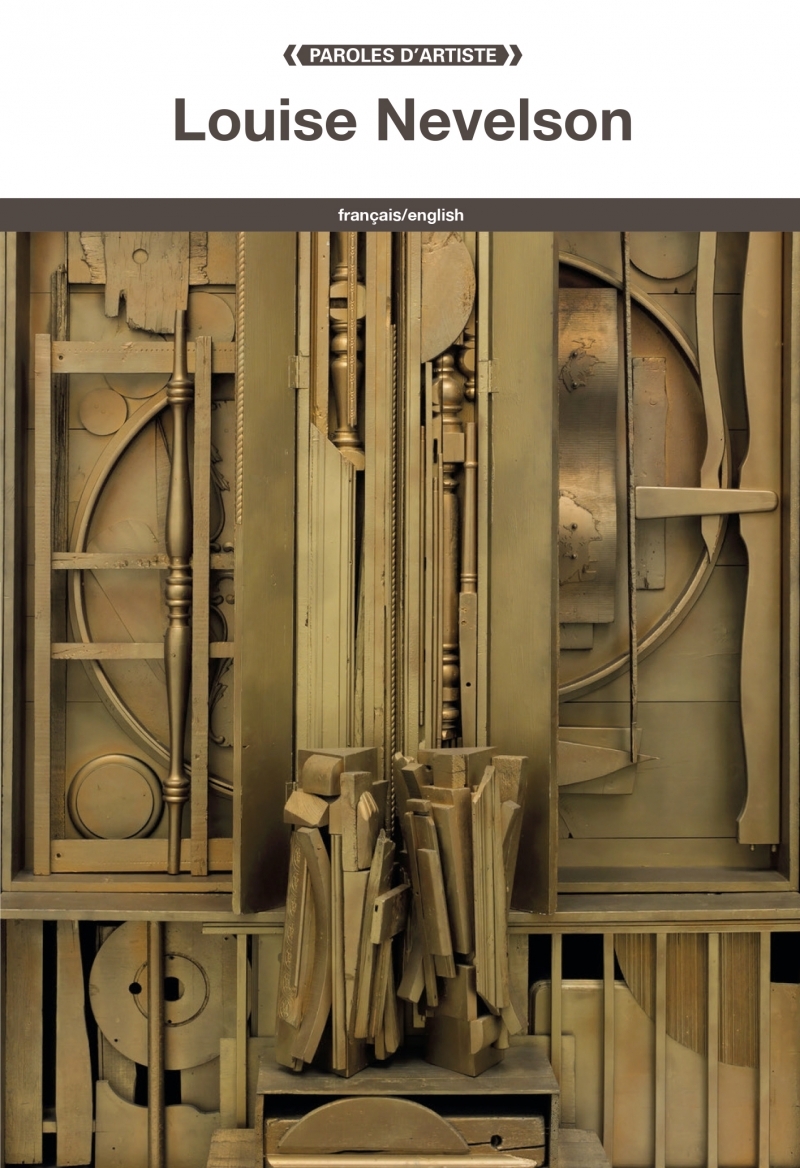Image resolution: width=800 pixels, height=1168 pixels.
Task: Select the horizontal paddle-shaped piece on the right
Action: pos(705,501)
